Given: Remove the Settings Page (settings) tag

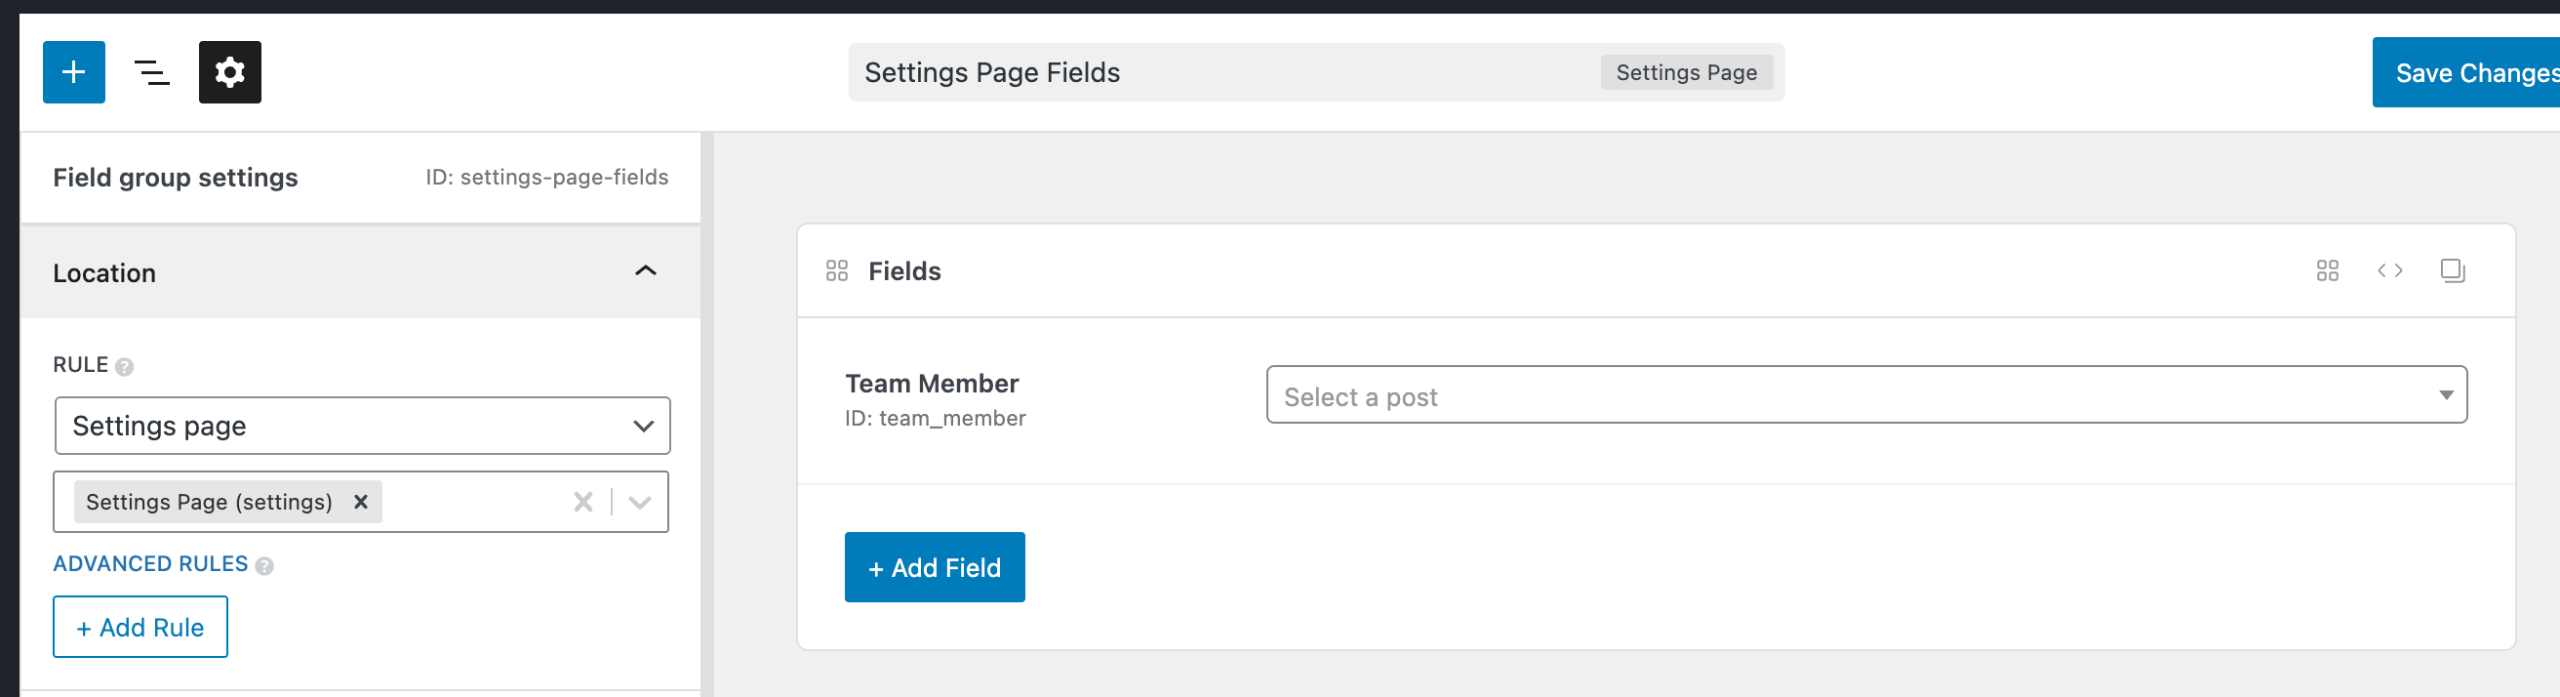Looking at the screenshot, I should tap(361, 502).
